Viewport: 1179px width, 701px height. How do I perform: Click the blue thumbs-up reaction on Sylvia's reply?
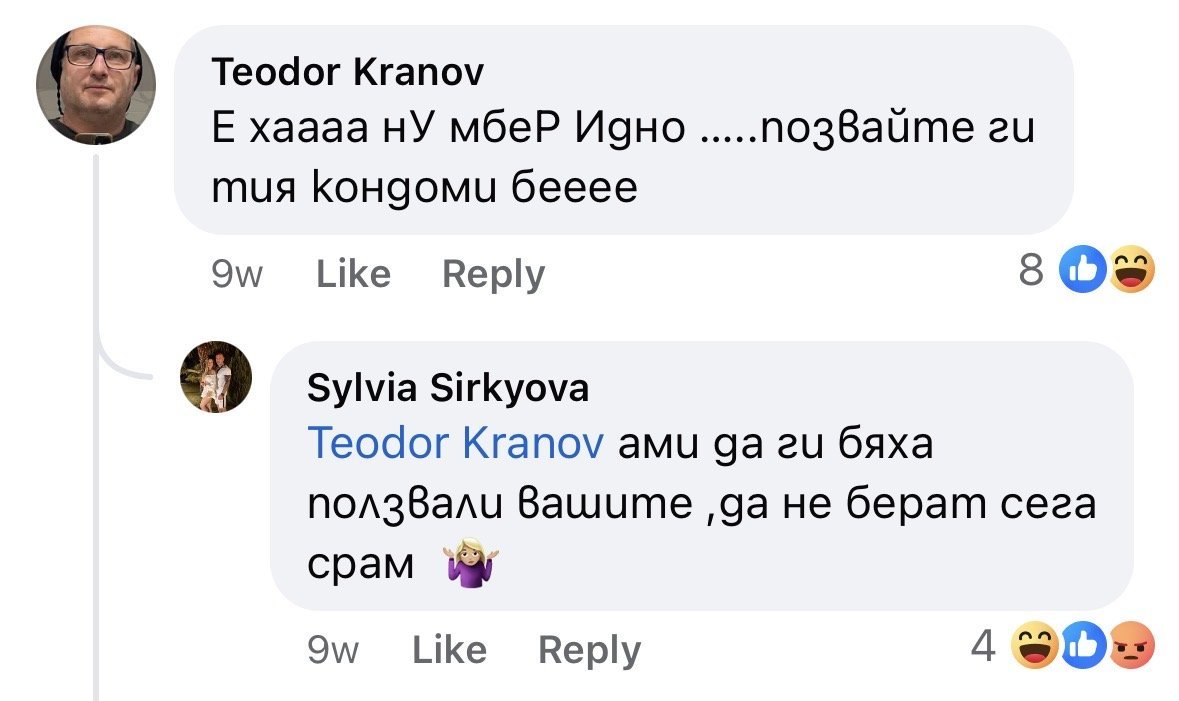tap(1082, 647)
